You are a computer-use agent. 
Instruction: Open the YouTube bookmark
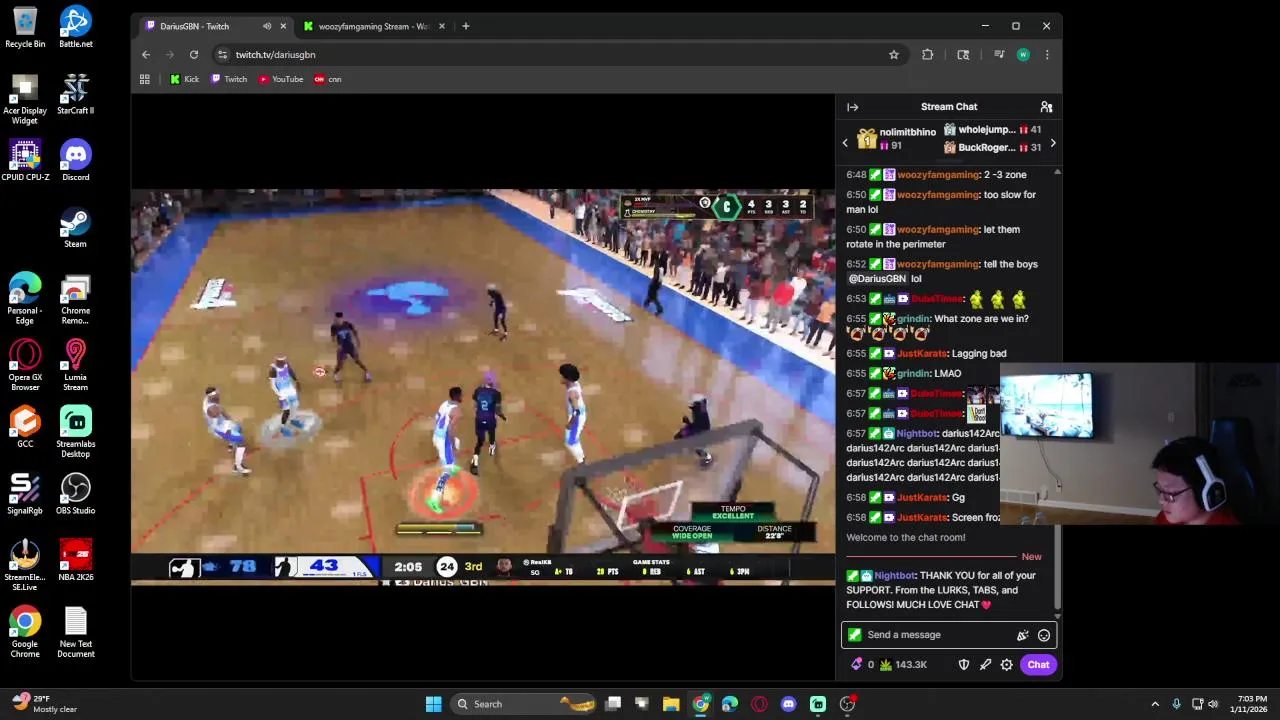pyautogui.click(x=281, y=79)
